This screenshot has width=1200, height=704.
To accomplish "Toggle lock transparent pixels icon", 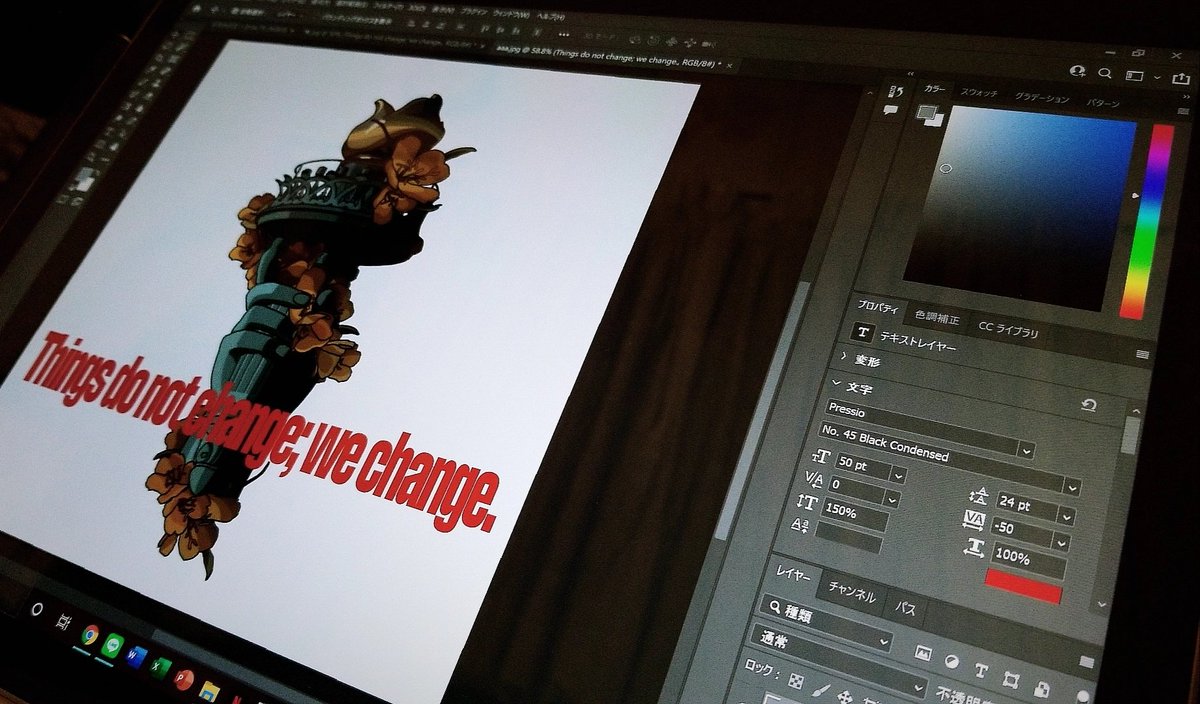I will click(796, 679).
